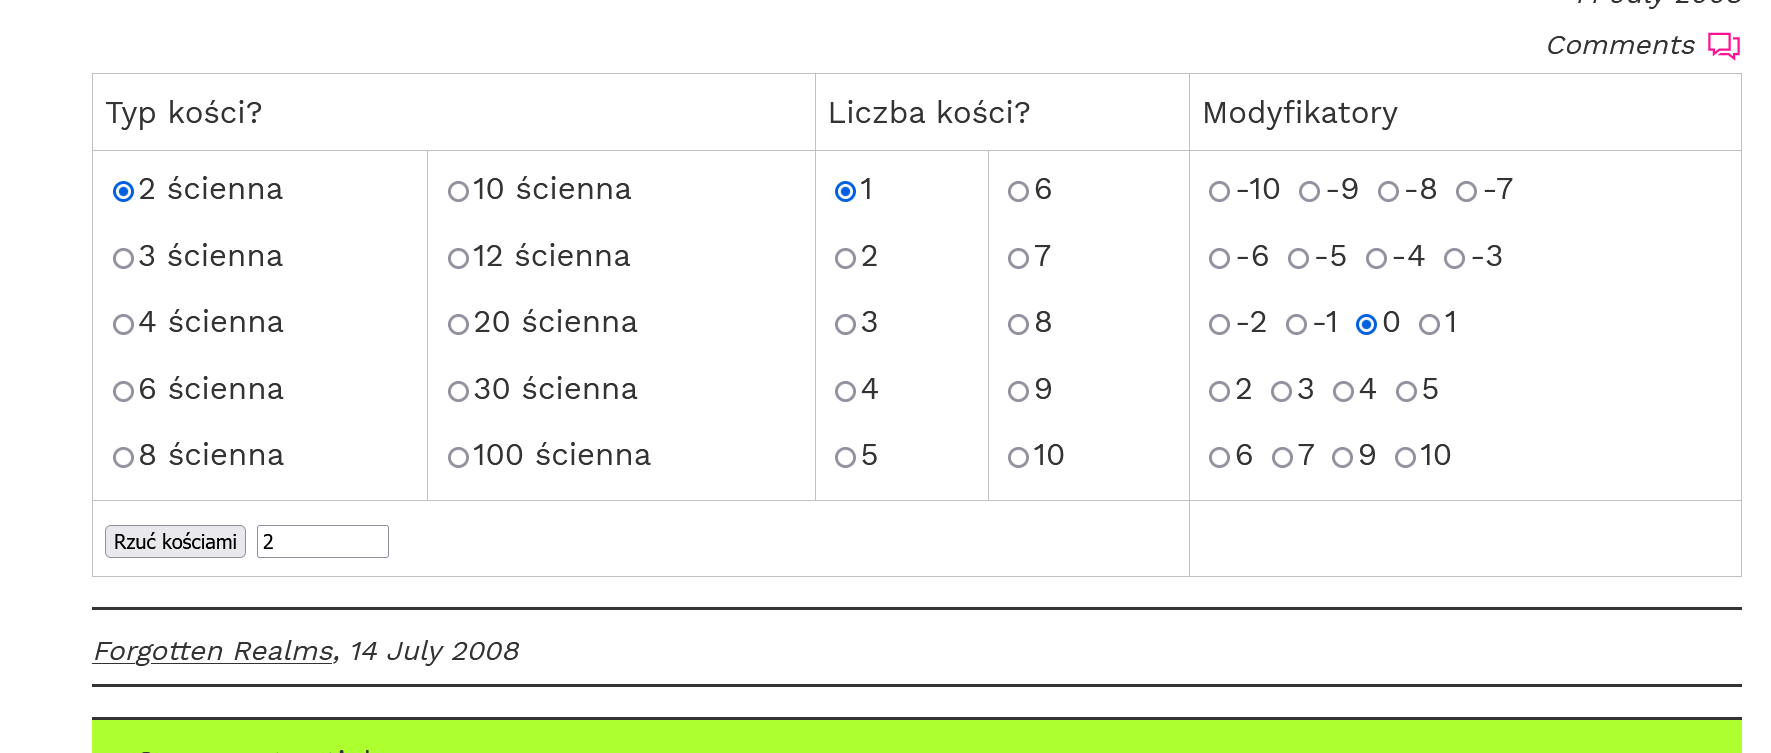Image resolution: width=1771 pixels, height=753 pixels.
Task: Select the 3 ścienna dice type
Action: coord(124,258)
